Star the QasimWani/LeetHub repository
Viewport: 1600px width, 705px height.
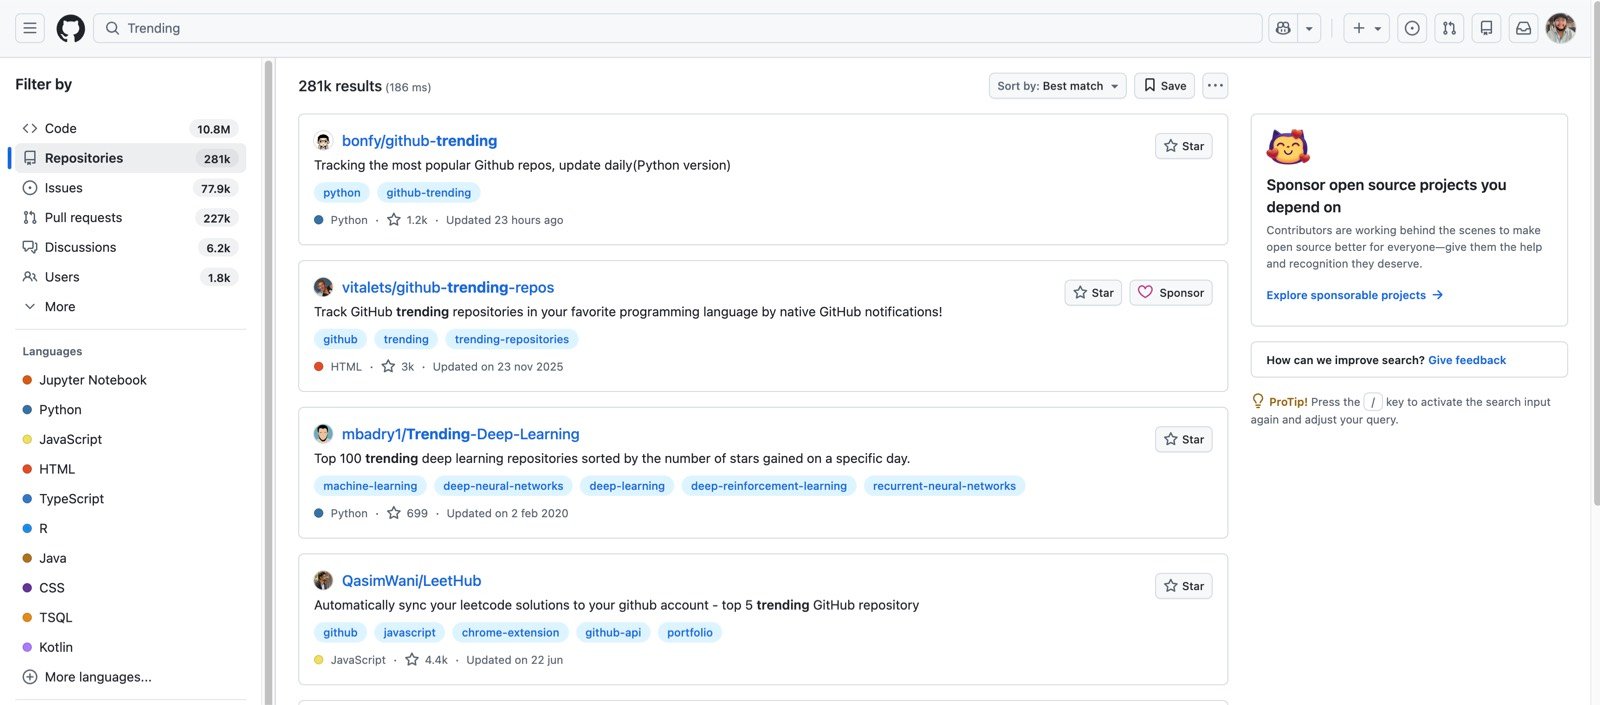tap(1183, 586)
